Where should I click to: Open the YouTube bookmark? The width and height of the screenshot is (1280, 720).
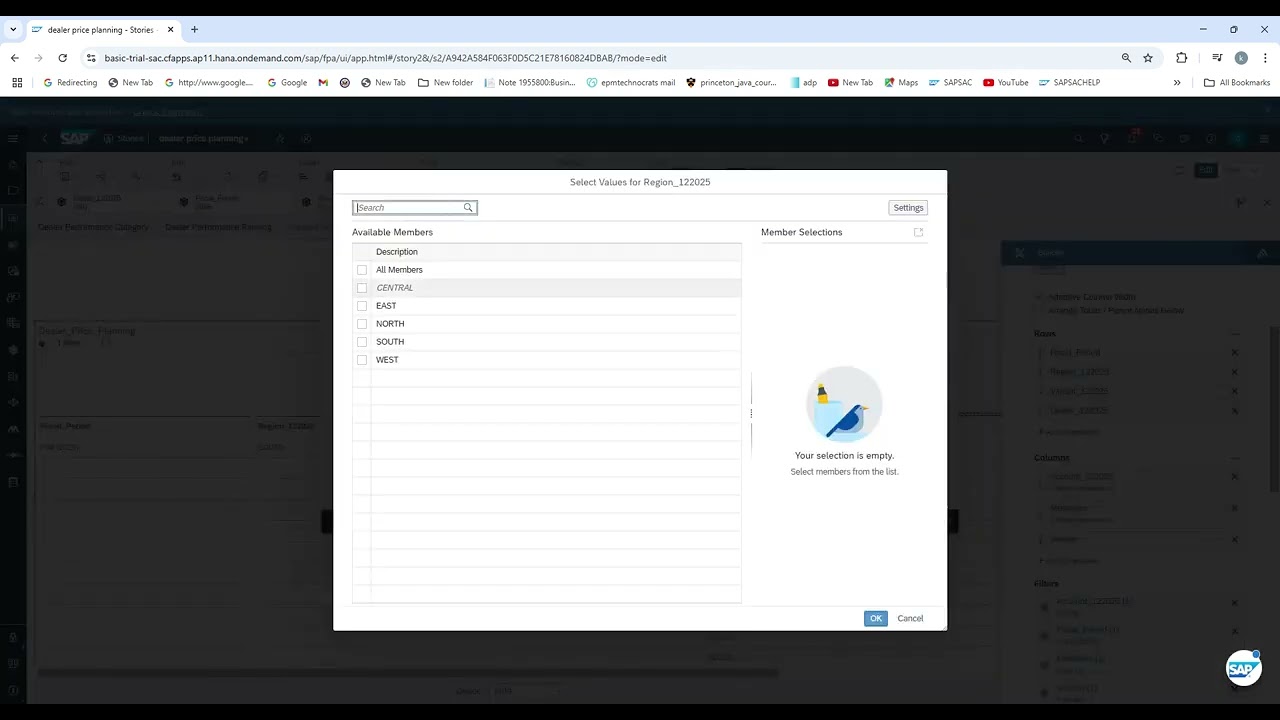[1006, 83]
